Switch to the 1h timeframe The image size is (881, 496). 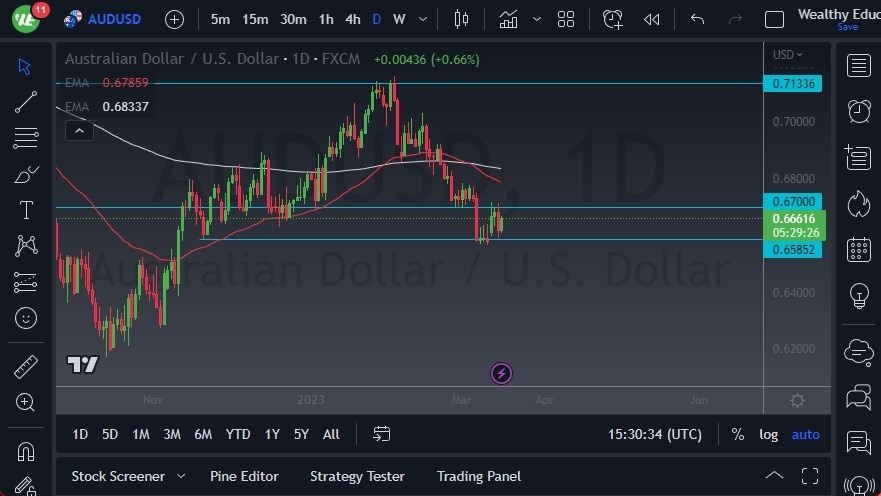point(326,20)
